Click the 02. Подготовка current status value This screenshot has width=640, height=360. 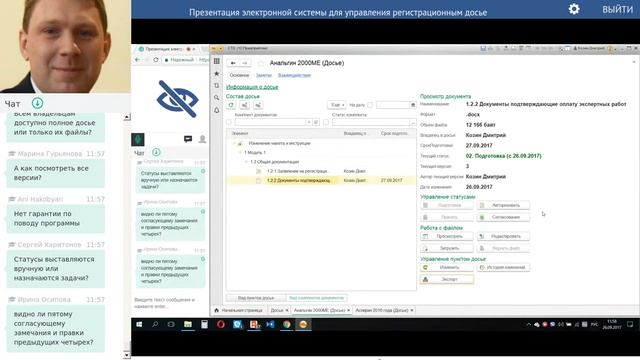click(503, 156)
